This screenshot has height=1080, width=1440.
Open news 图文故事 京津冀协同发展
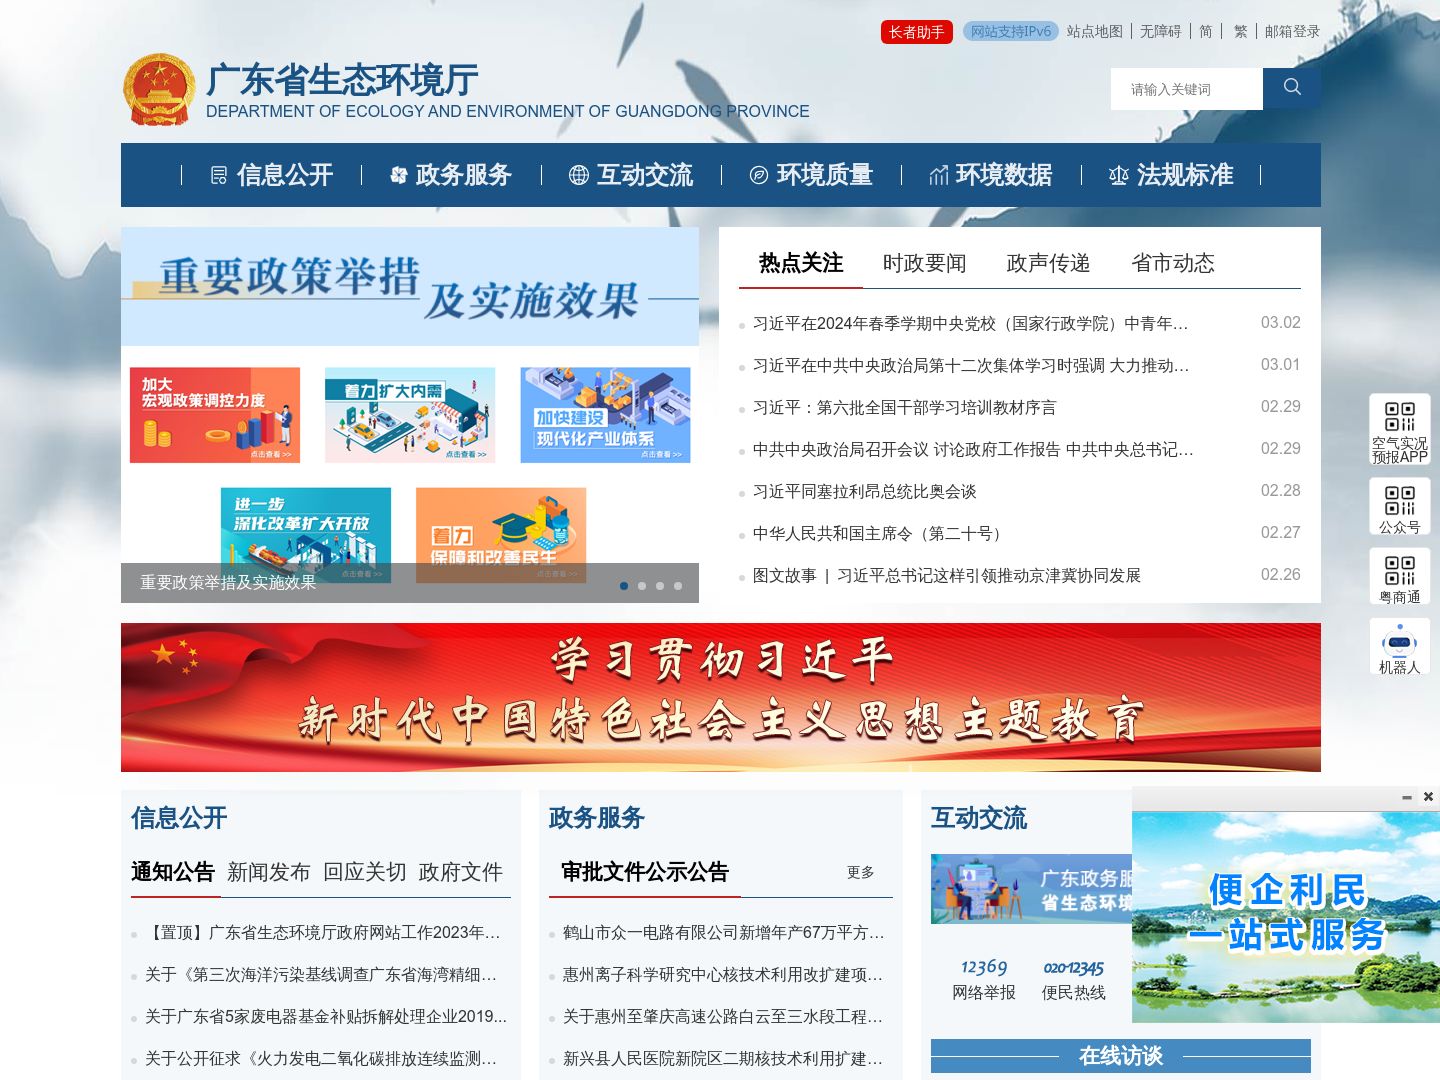(x=946, y=575)
